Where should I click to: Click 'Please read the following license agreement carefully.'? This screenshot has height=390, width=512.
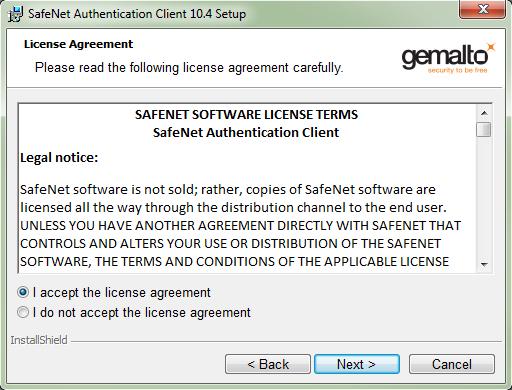[x=189, y=67]
